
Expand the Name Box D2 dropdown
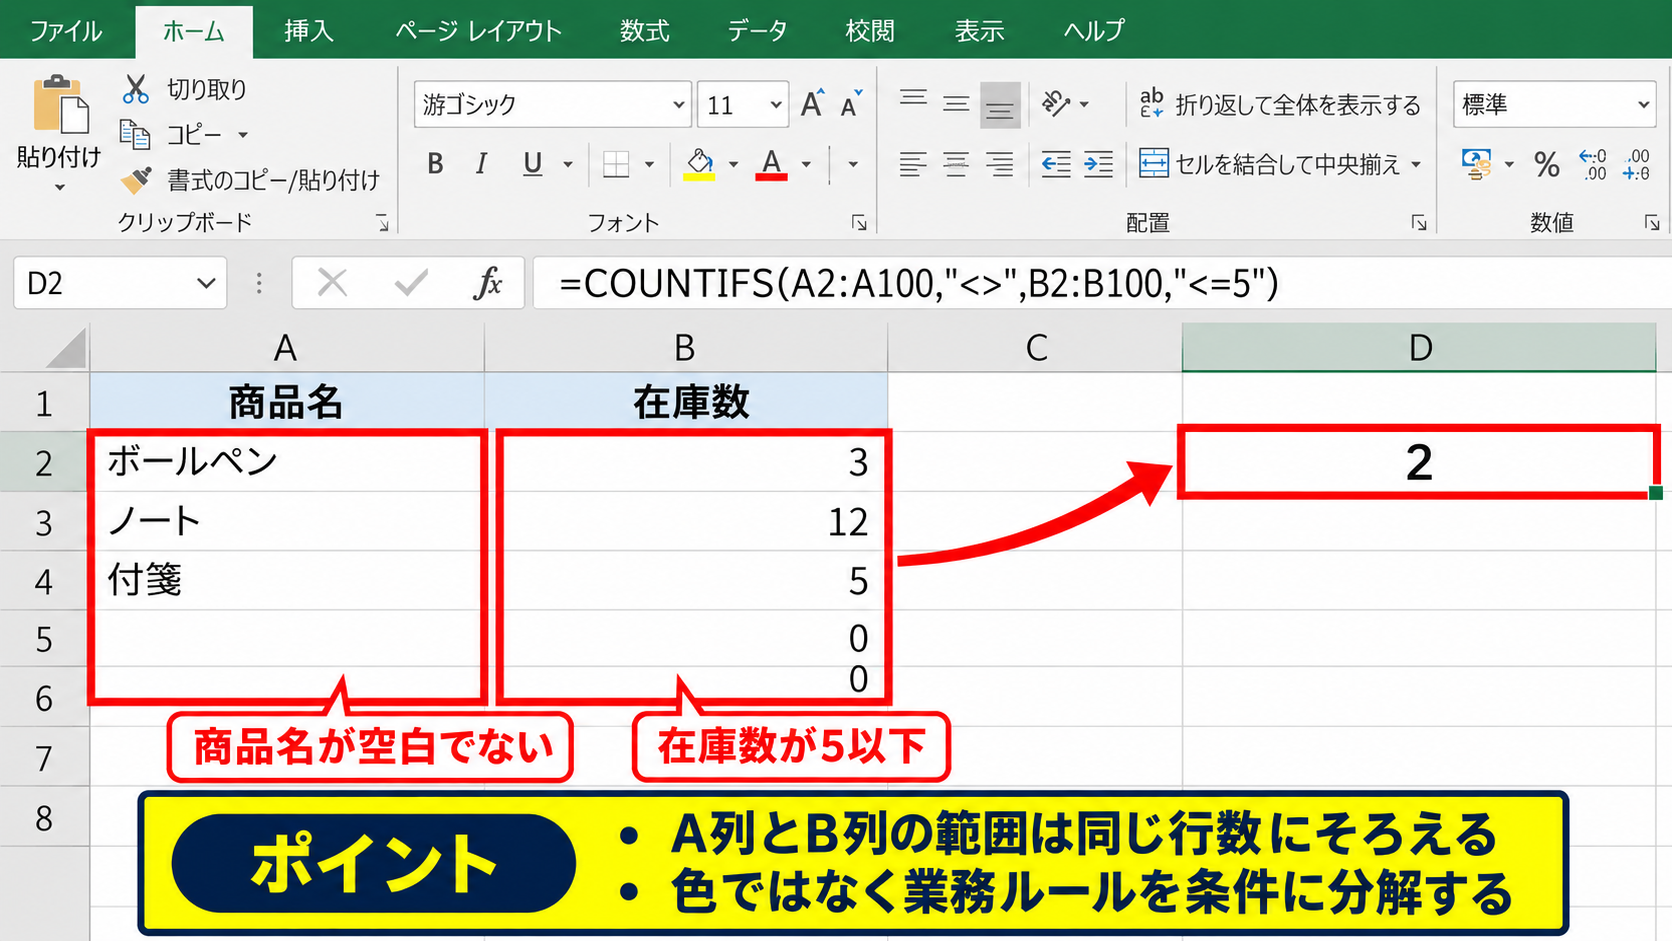click(x=206, y=284)
